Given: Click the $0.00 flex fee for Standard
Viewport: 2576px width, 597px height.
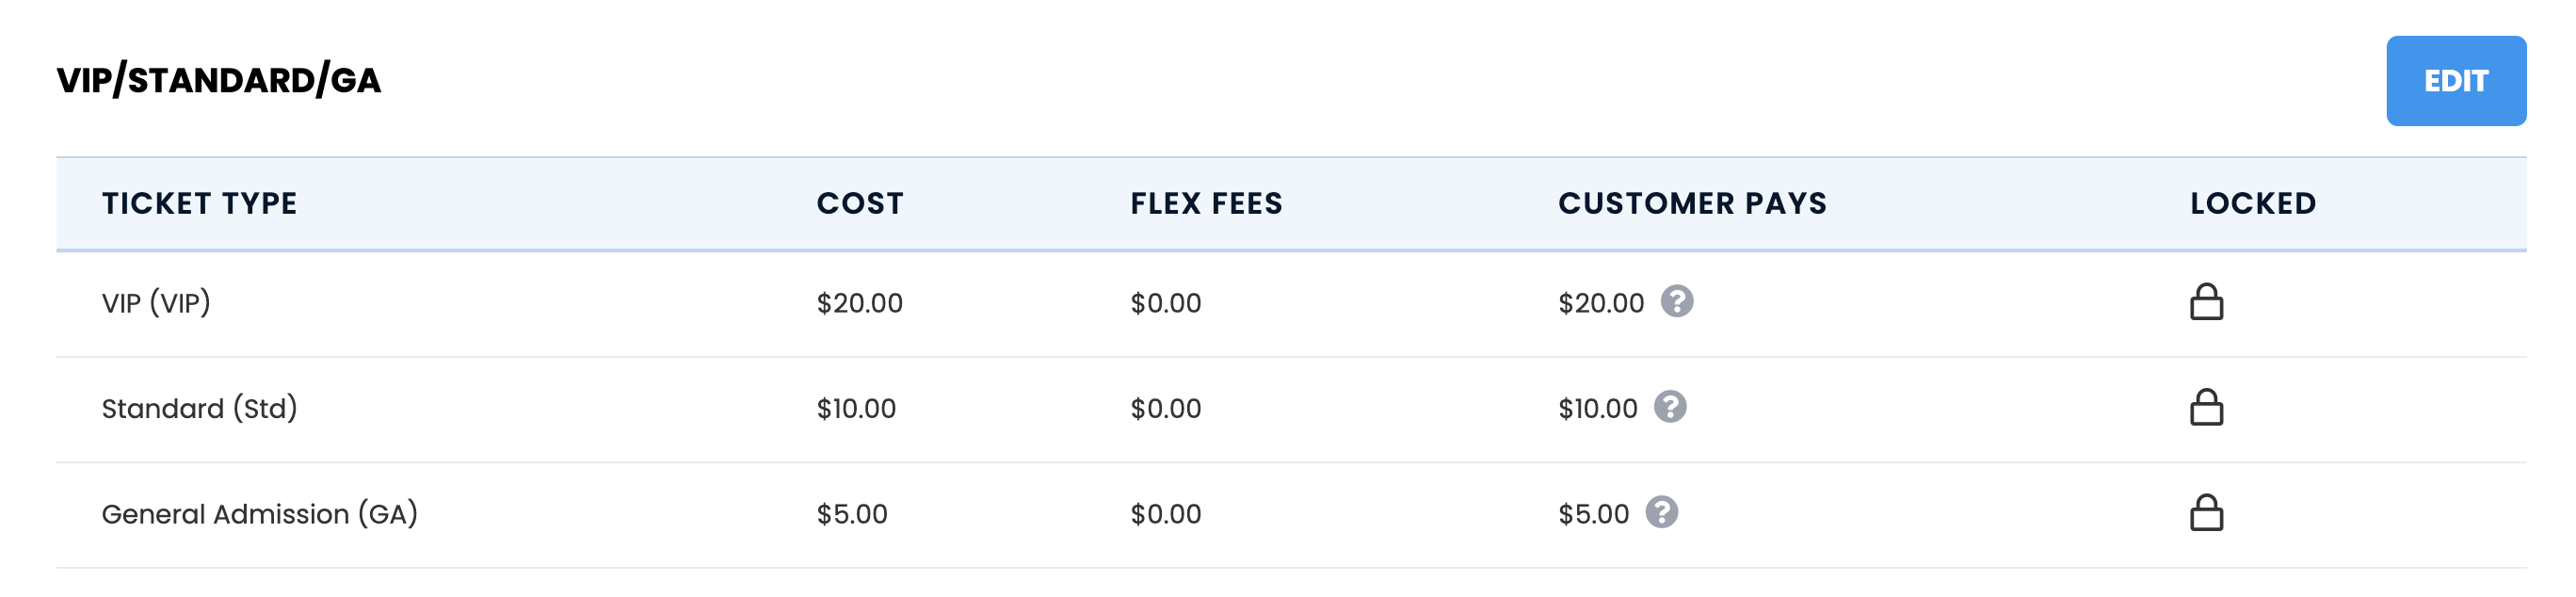Looking at the screenshot, I should click(1166, 408).
